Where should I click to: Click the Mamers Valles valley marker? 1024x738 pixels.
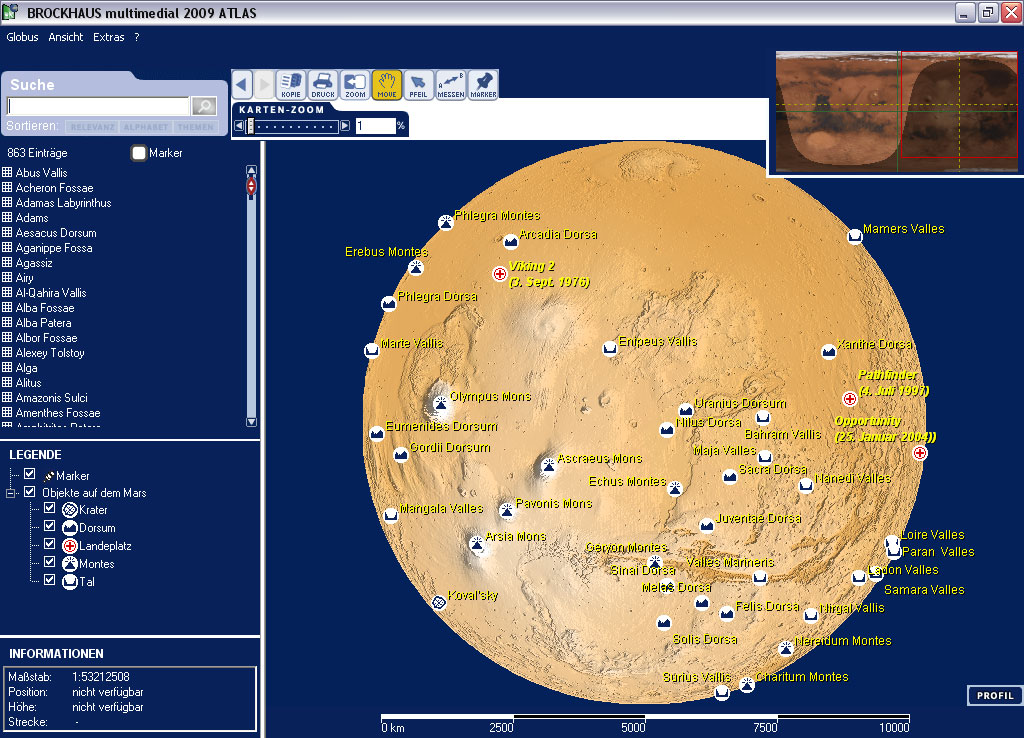855,236
